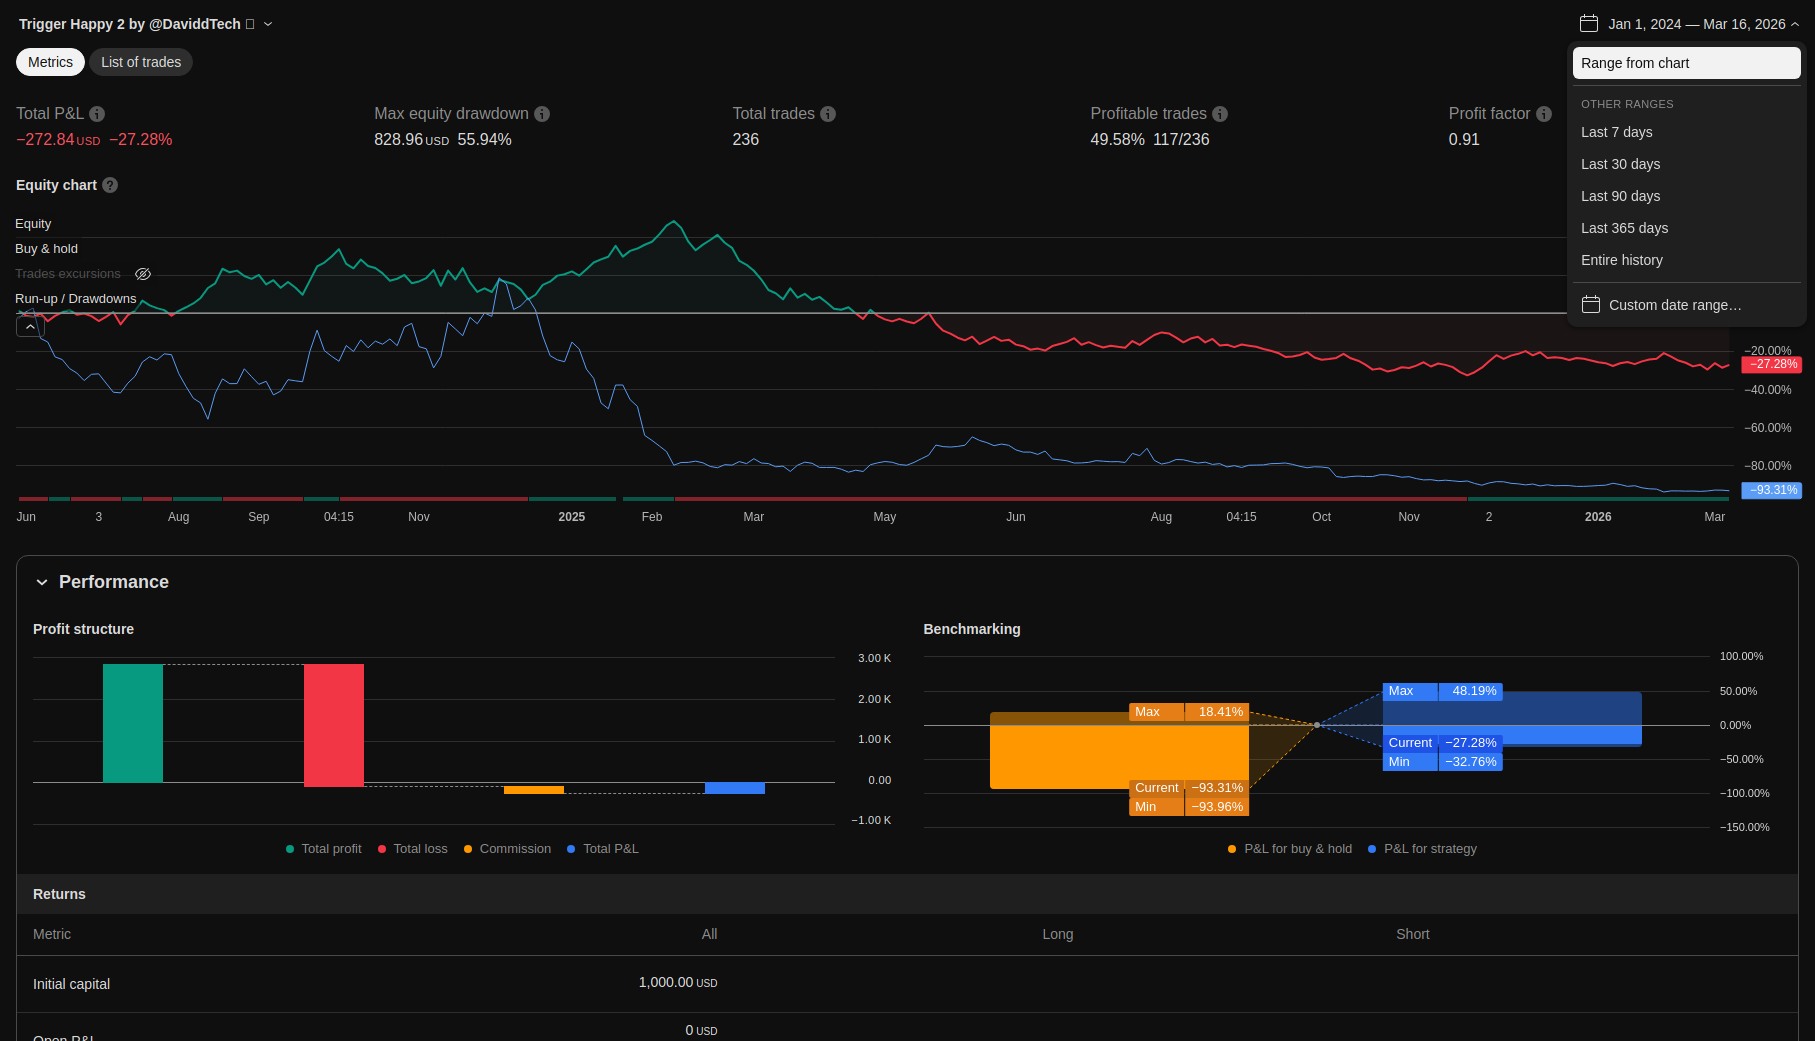1815x1041 pixels.
Task: Click the Range from chart button
Action: pyautogui.click(x=1686, y=63)
